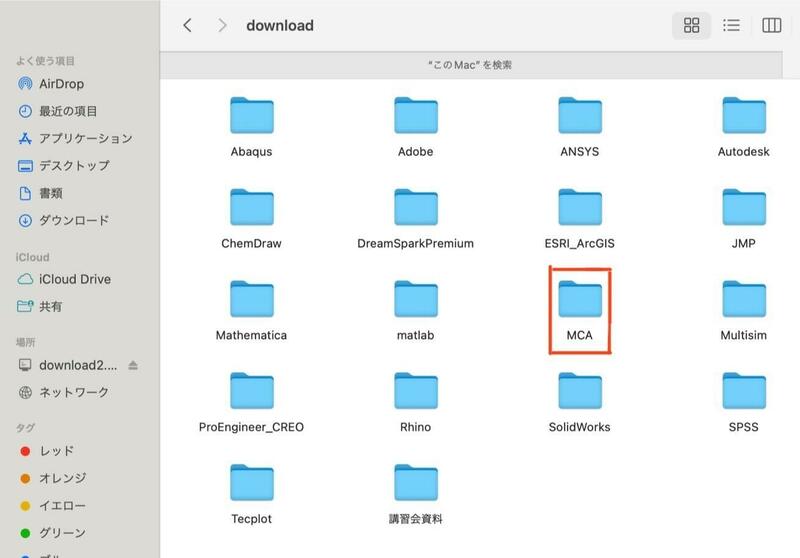
Task: Click the タグ section header
Action: 26,427
